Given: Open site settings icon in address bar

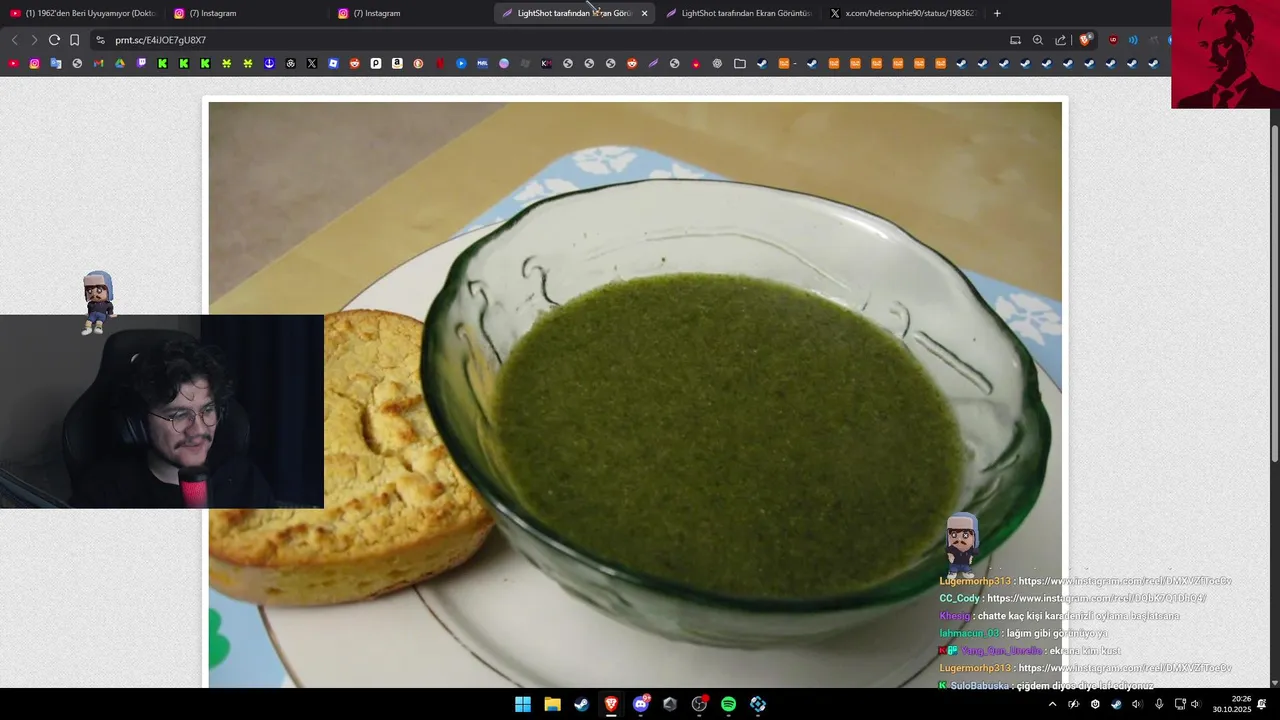Looking at the screenshot, I should tap(100, 40).
